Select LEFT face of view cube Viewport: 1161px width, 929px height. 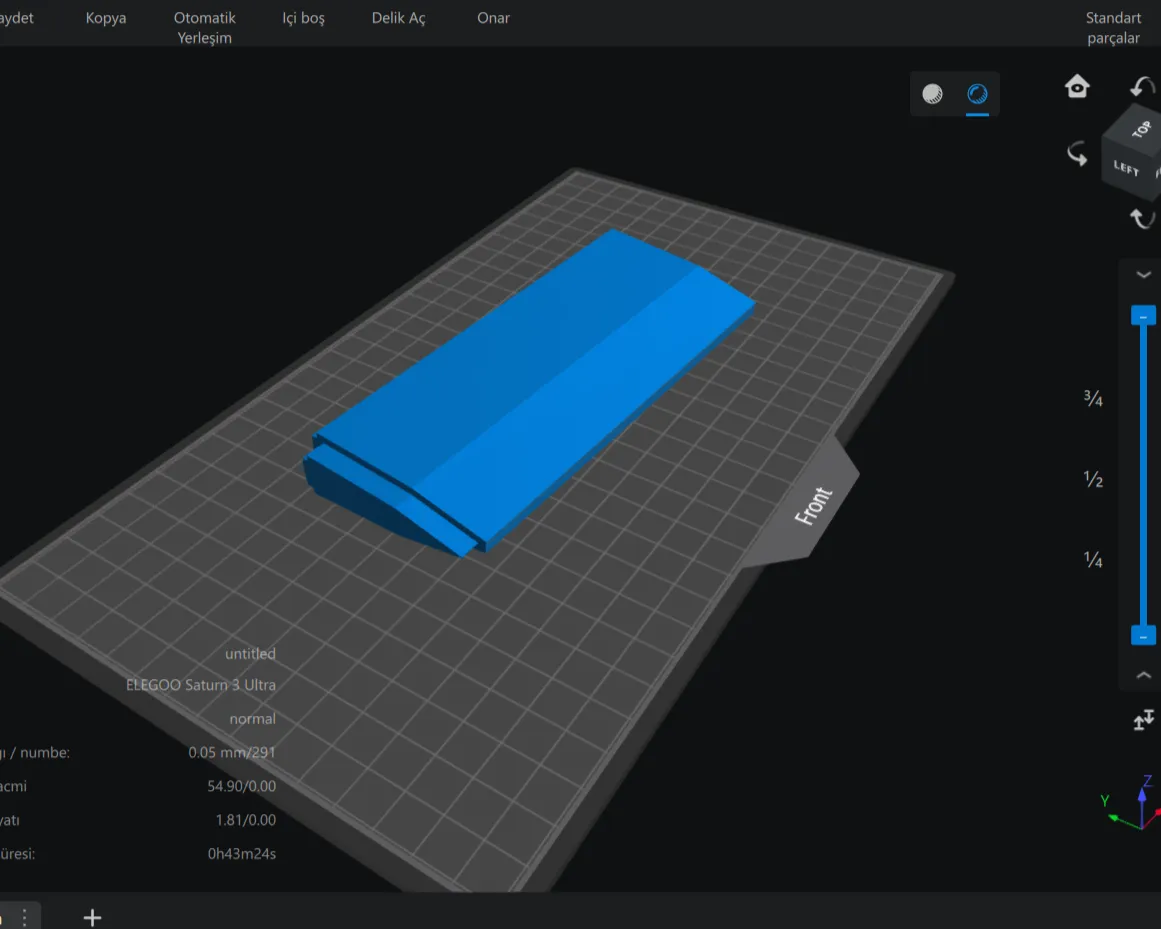pyautogui.click(x=1125, y=168)
